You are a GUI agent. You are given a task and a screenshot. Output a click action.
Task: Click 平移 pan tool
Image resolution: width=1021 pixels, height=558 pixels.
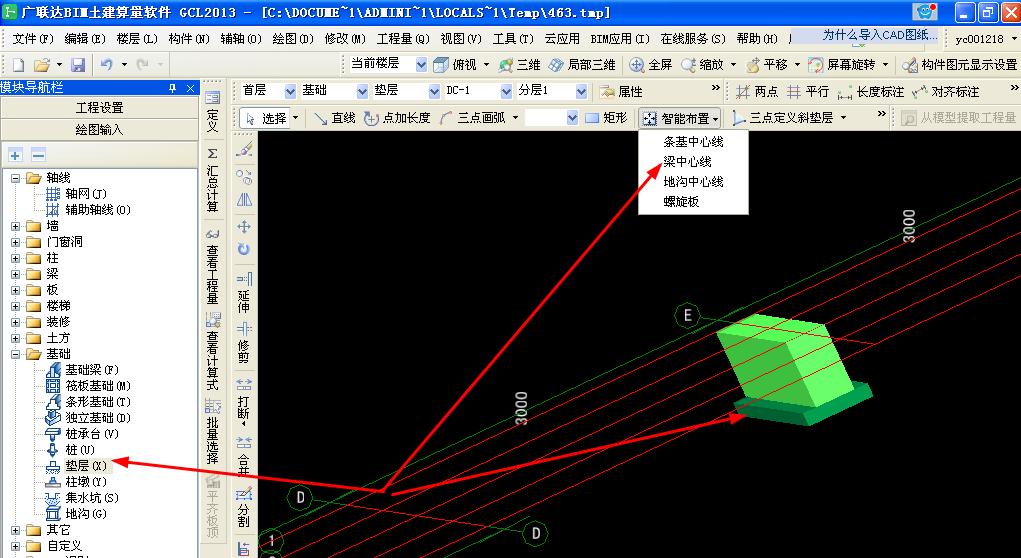pyautogui.click(x=766, y=64)
